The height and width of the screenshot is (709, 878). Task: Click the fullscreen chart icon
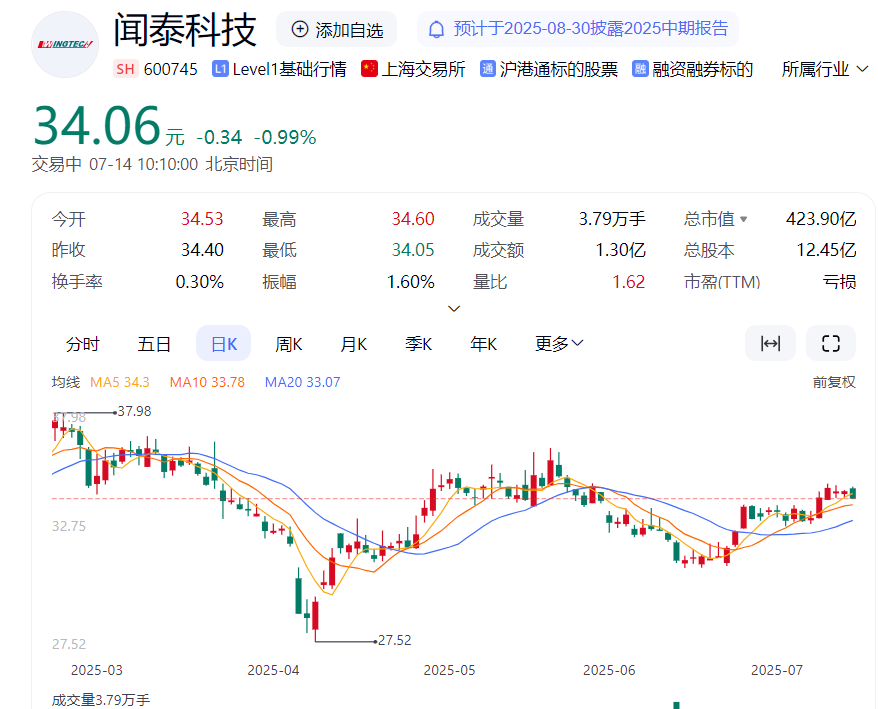point(830,344)
